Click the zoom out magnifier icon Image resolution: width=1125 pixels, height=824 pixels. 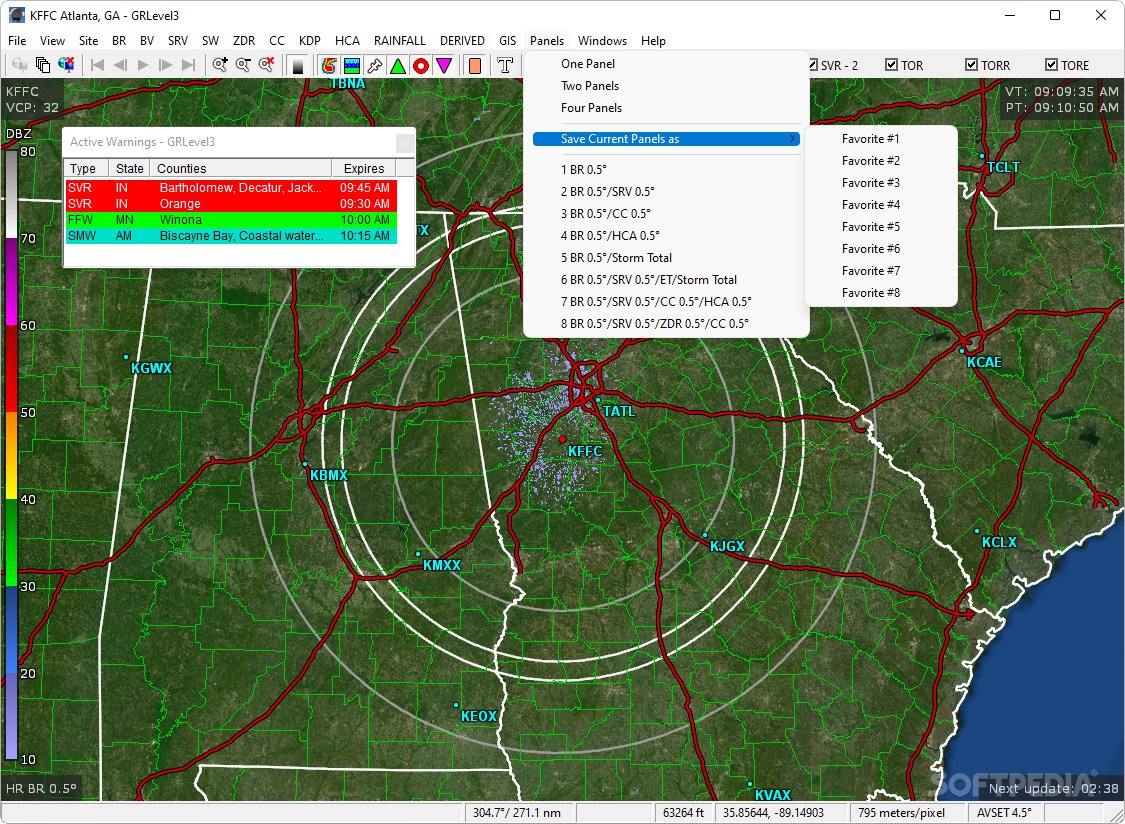[243, 65]
